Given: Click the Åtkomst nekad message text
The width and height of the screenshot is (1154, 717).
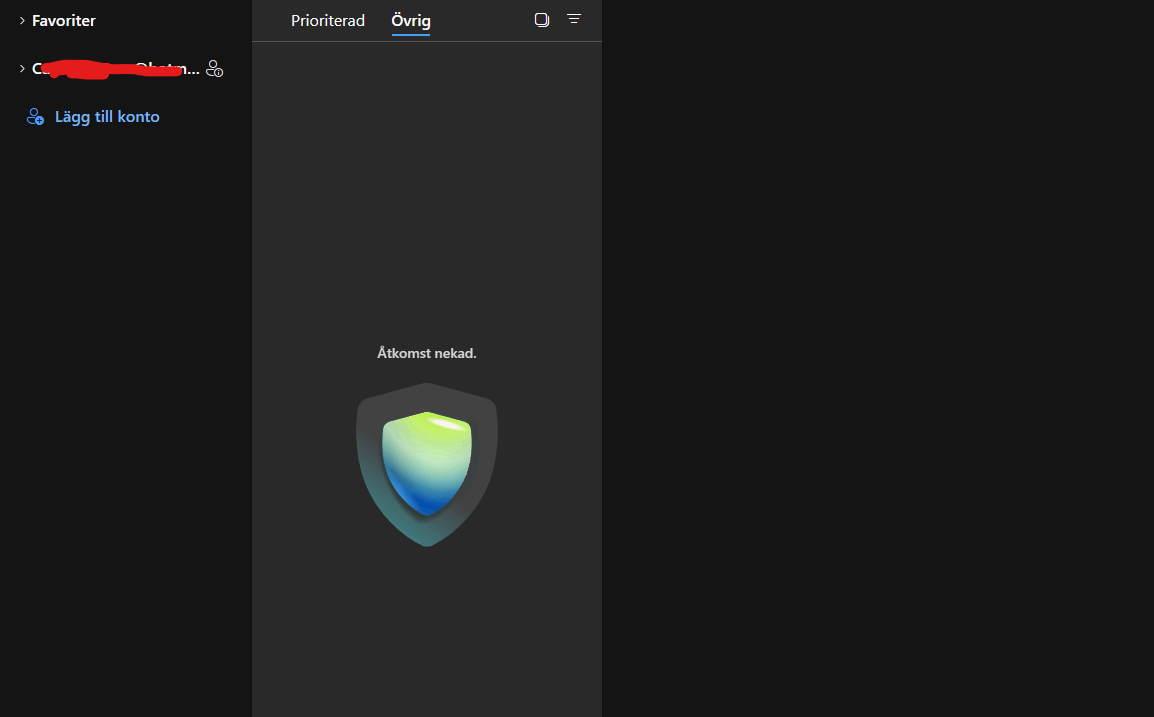Looking at the screenshot, I should click(427, 353).
